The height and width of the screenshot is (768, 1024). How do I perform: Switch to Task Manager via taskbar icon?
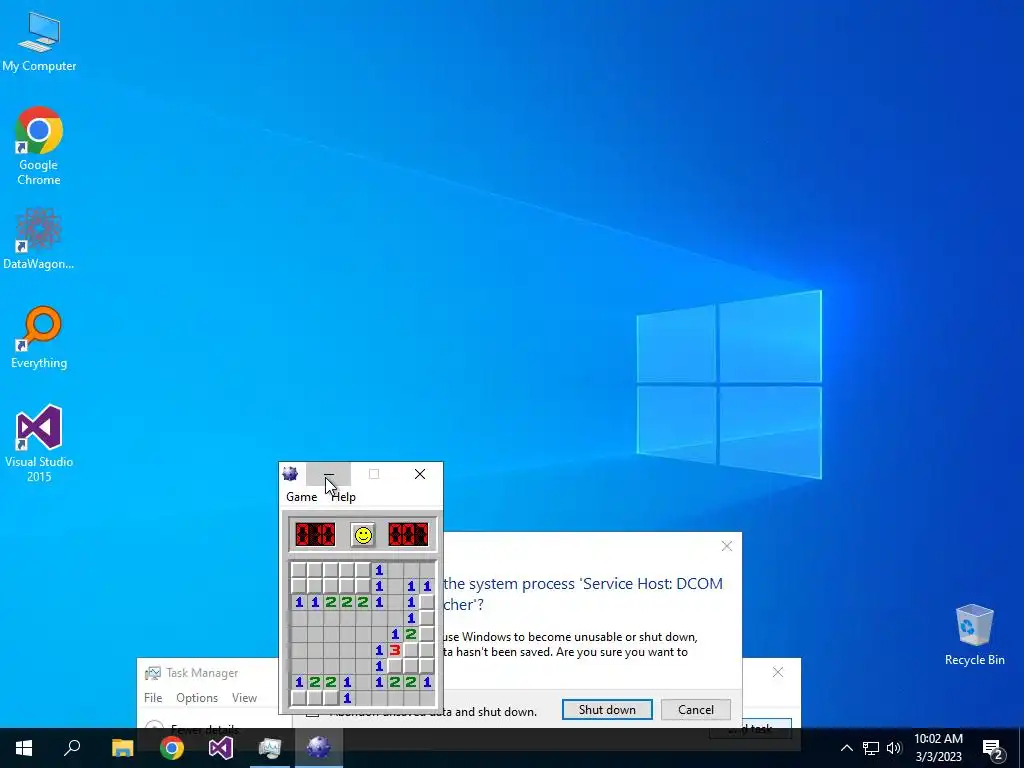(270, 748)
